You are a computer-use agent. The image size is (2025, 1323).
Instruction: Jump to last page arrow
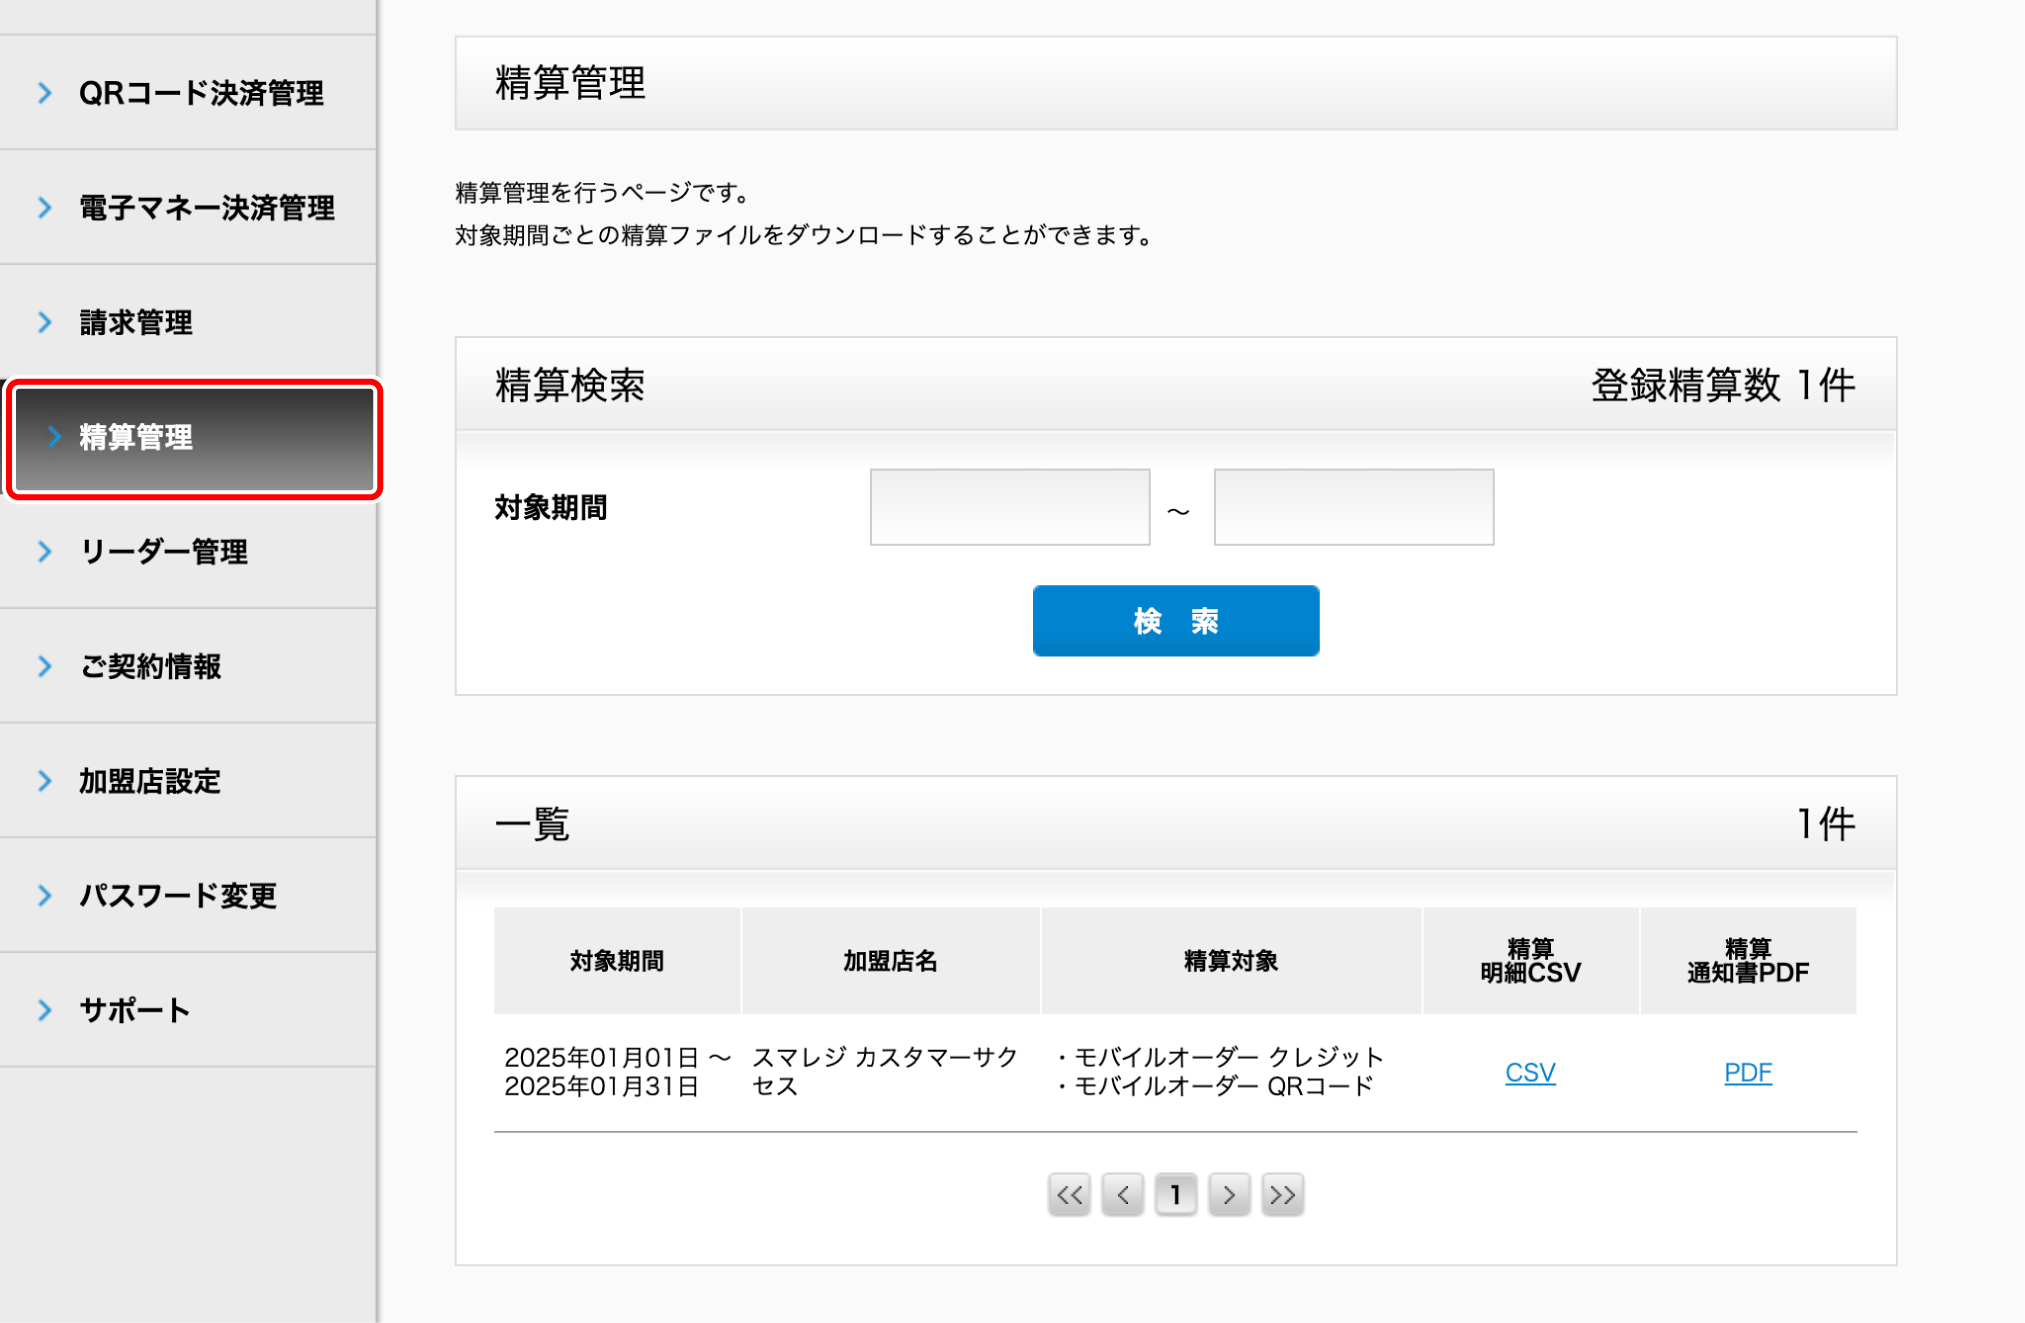click(x=1283, y=1194)
